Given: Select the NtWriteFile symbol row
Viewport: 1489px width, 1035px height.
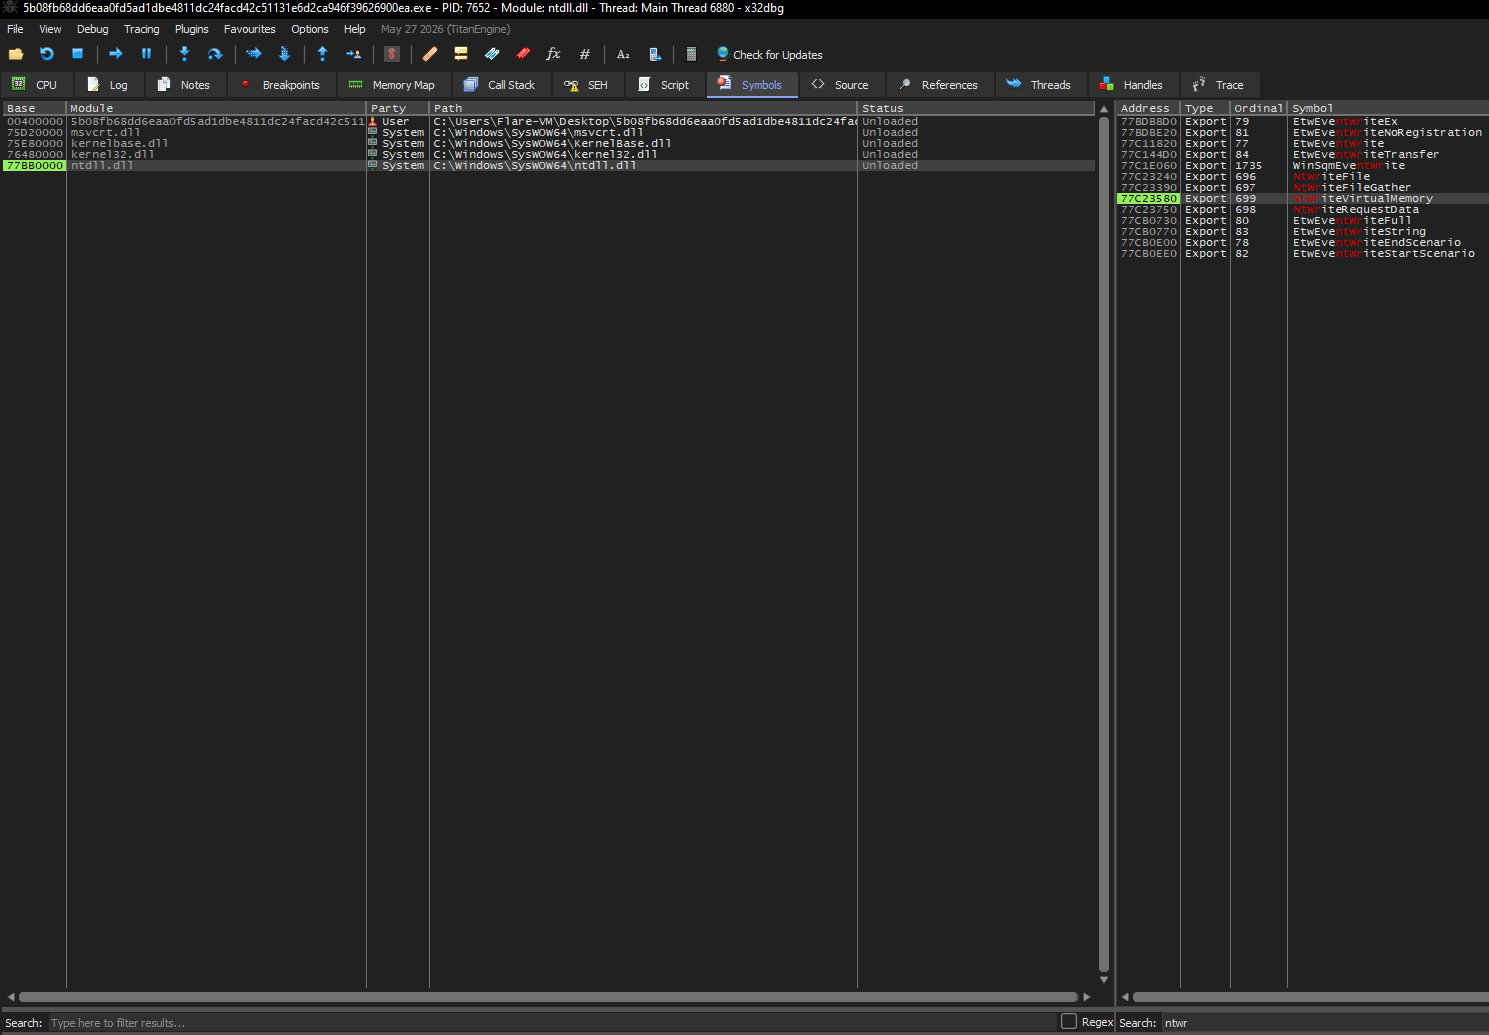Looking at the screenshot, I should pos(1302,176).
